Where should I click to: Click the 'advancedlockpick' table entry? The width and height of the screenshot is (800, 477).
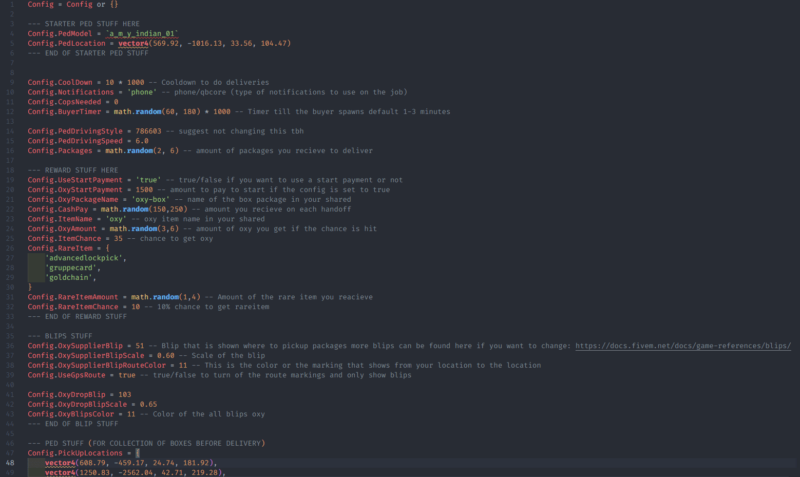point(85,258)
